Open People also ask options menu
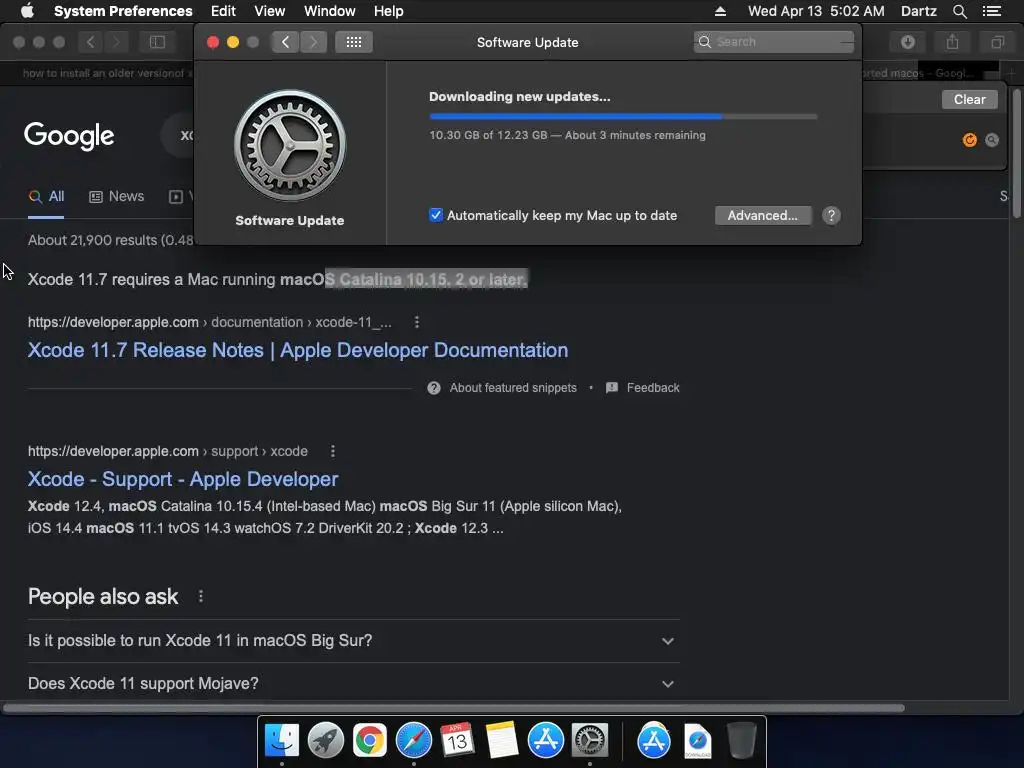The width and height of the screenshot is (1024, 768). click(200, 596)
